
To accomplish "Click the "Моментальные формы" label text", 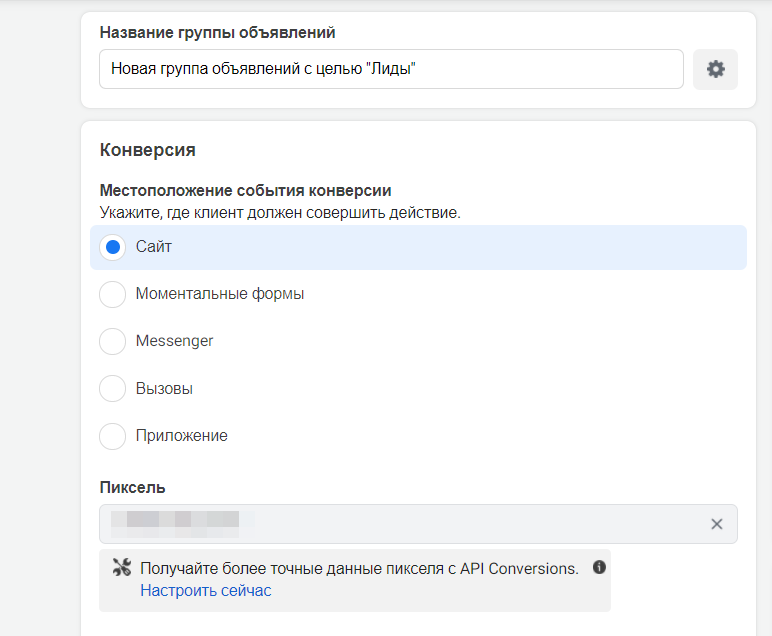I will [220, 294].
